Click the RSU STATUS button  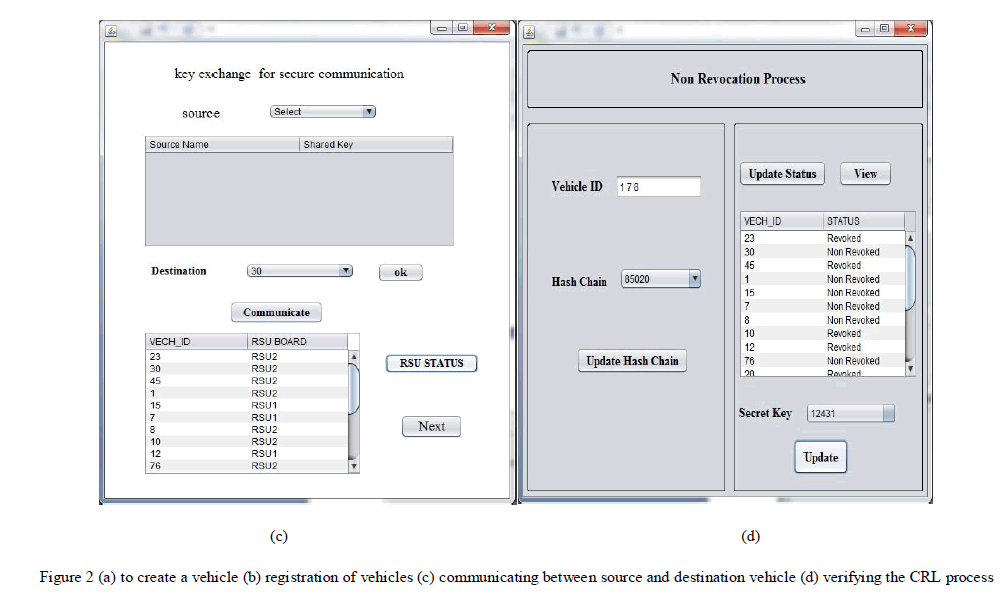tap(431, 363)
